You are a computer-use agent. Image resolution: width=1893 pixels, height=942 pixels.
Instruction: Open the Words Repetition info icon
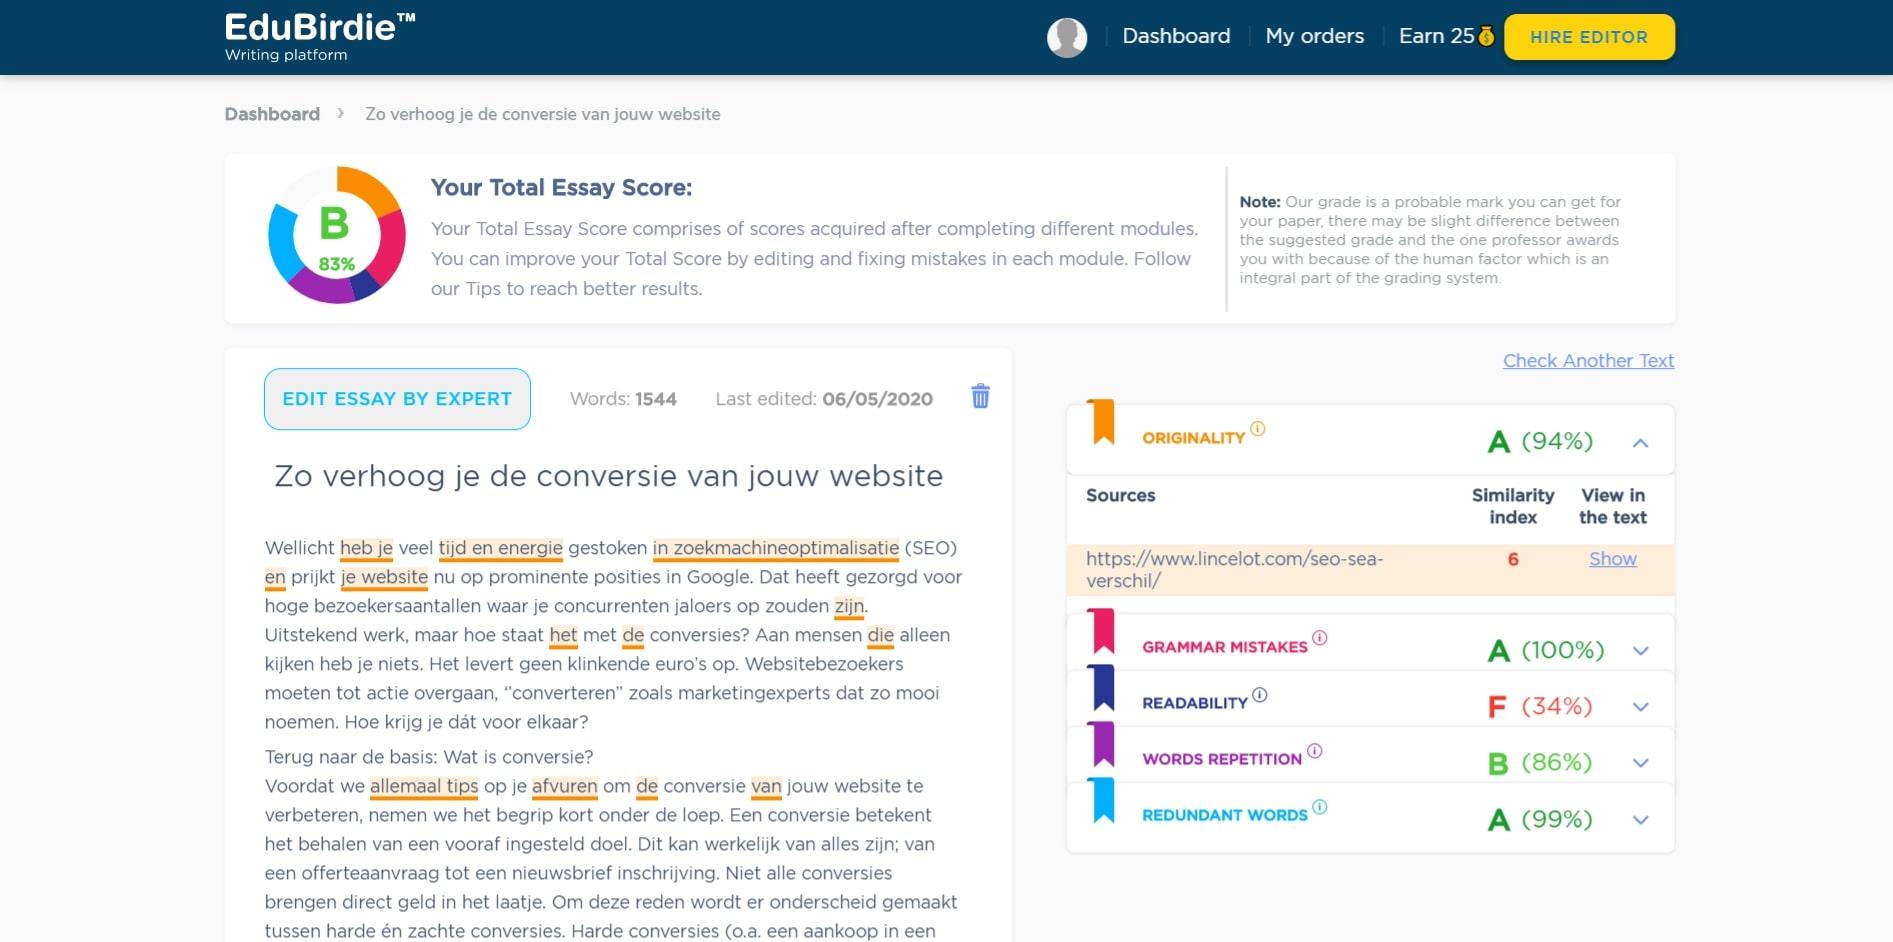(x=1315, y=750)
